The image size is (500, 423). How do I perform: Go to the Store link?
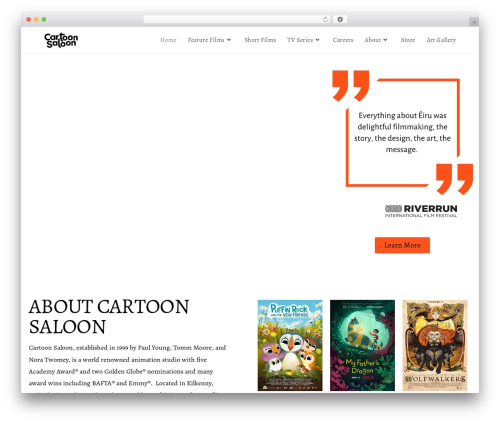click(408, 40)
